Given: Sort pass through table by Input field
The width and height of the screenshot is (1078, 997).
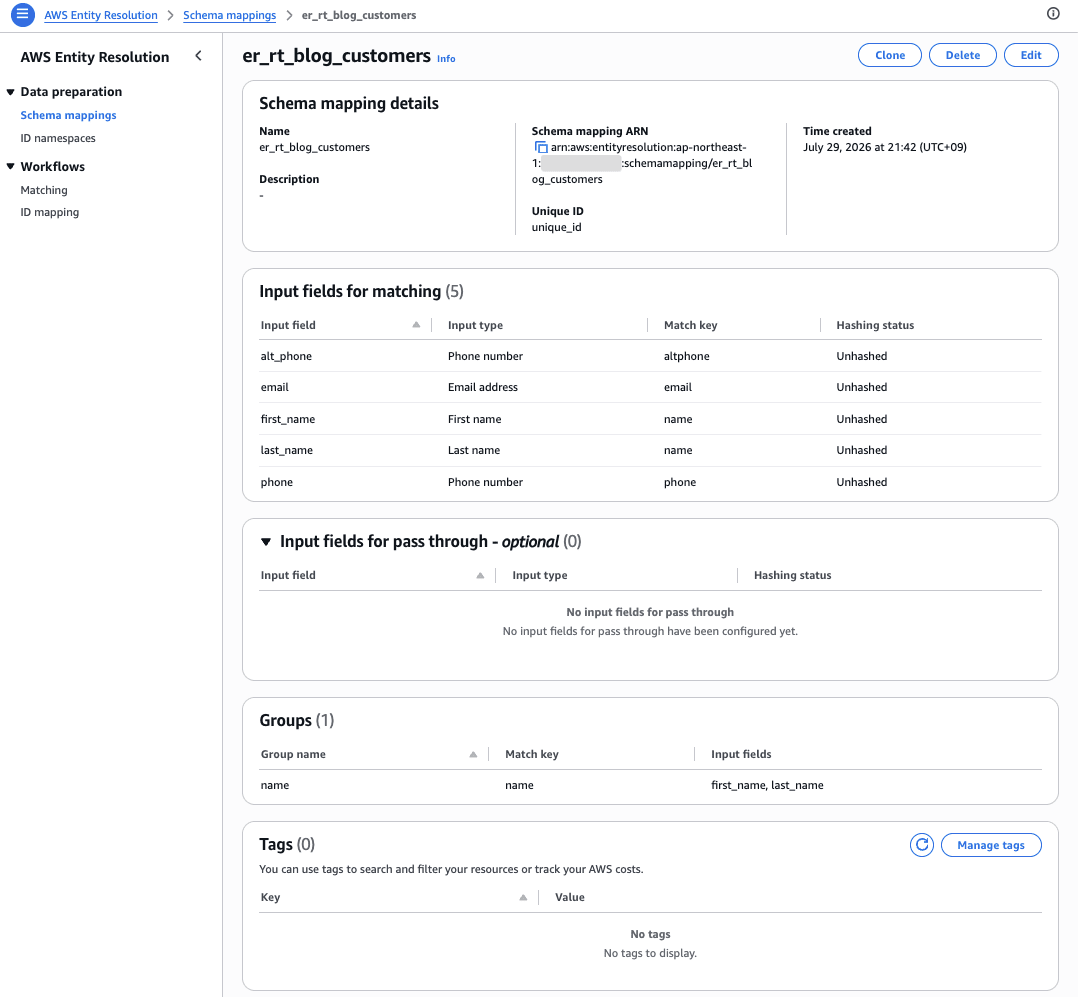Looking at the screenshot, I should [x=480, y=576].
